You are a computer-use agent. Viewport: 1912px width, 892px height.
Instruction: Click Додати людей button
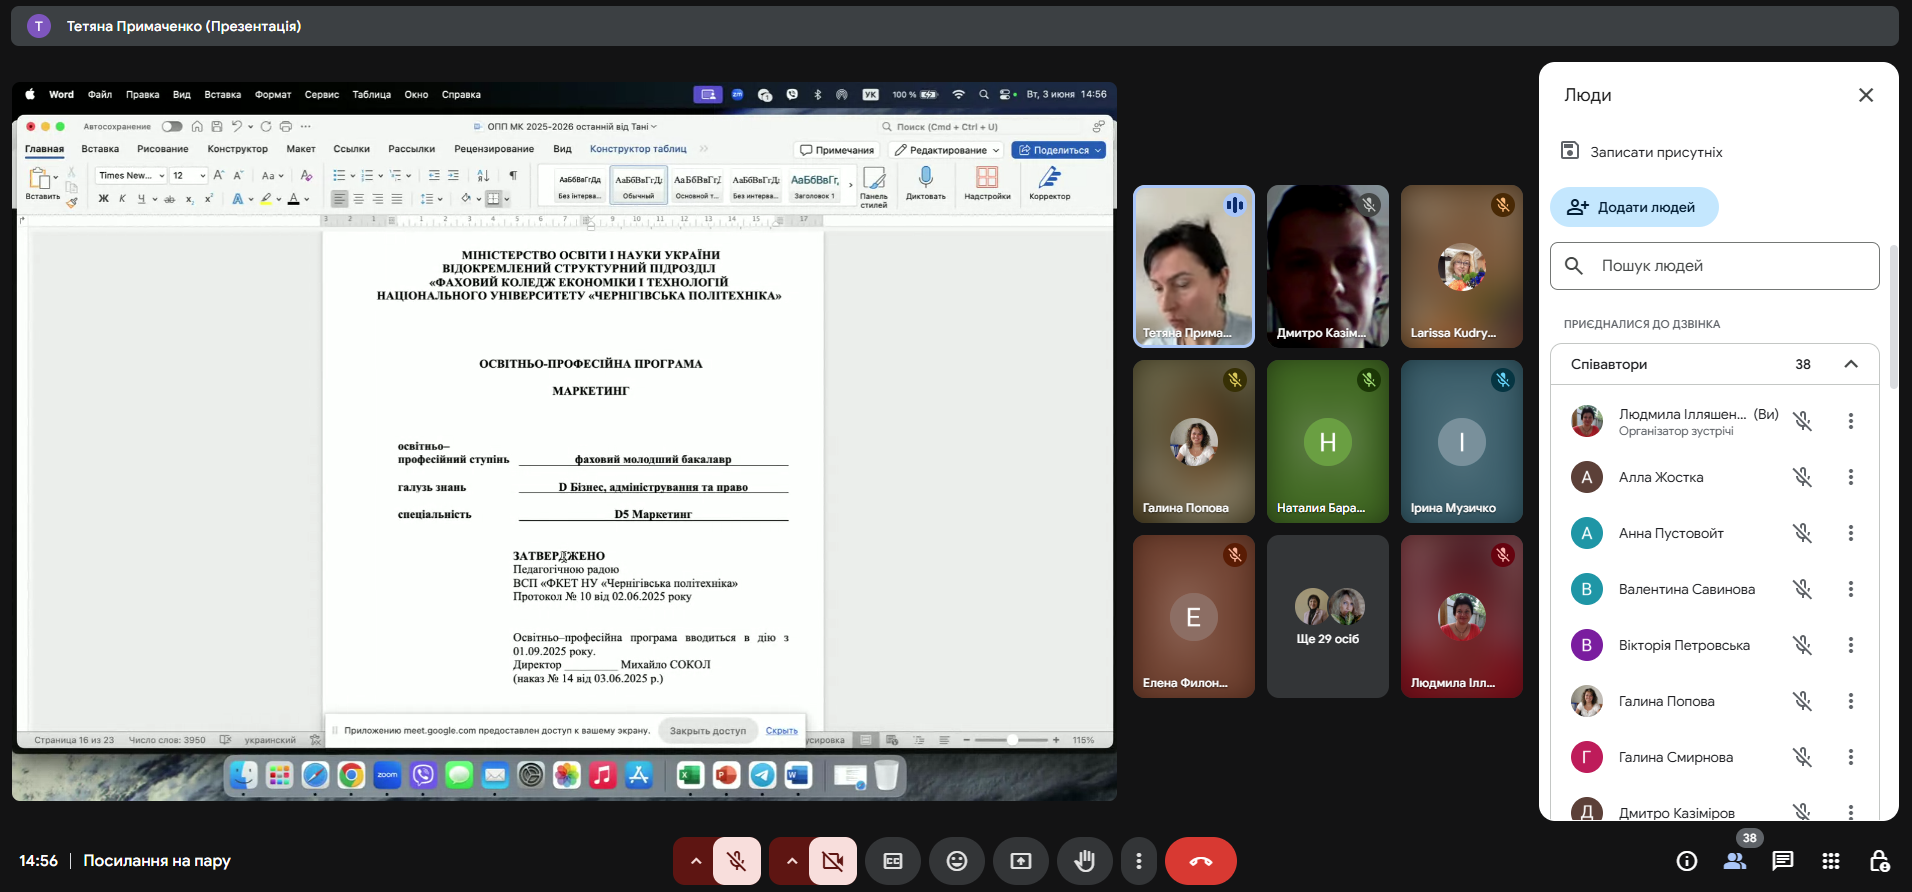click(1633, 207)
